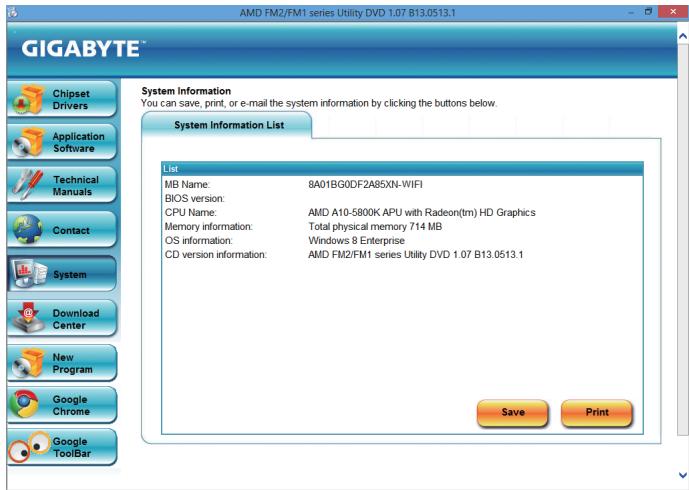Click the BIOS version label
689x490 pixels.
point(194,199)
